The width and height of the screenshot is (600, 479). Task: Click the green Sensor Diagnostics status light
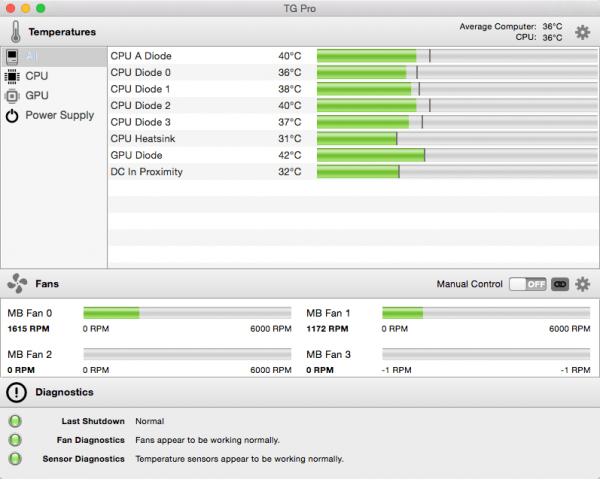click(15, 458)
